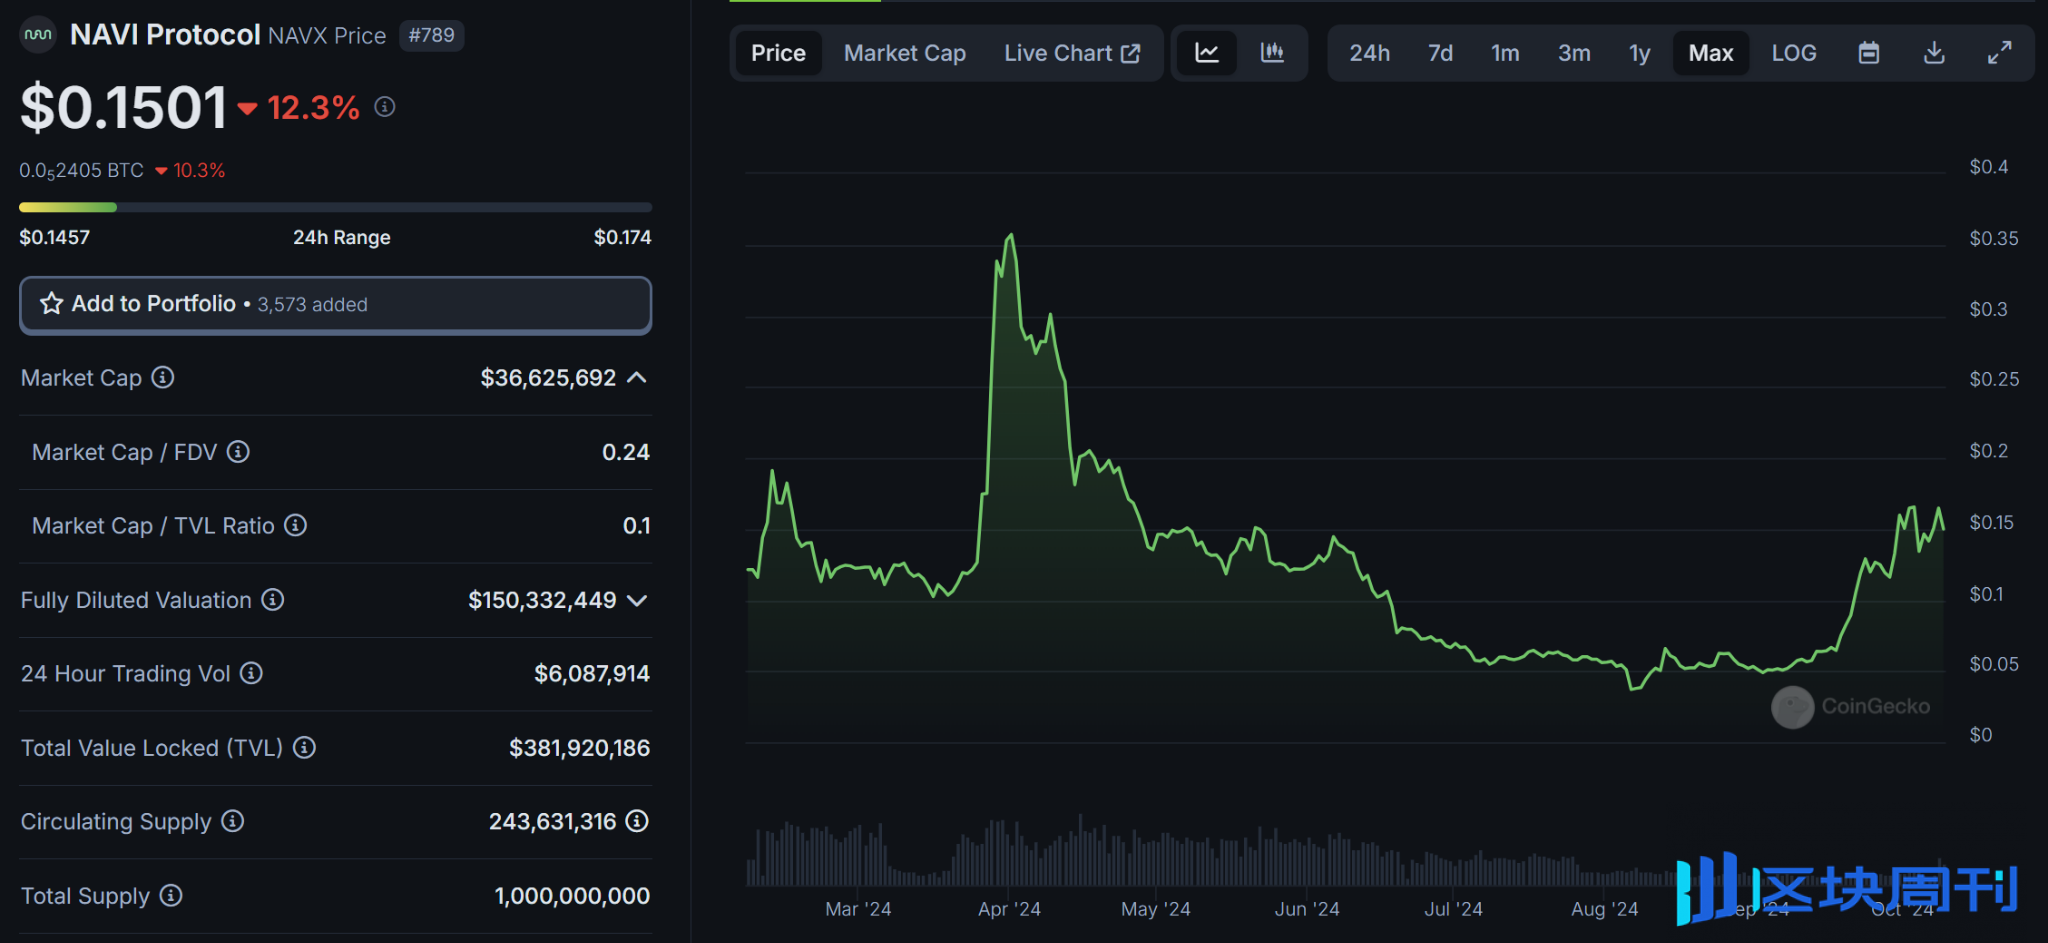Click the 1,000,000,000 total supply value
2048x943 pixels.
[572, 896]
